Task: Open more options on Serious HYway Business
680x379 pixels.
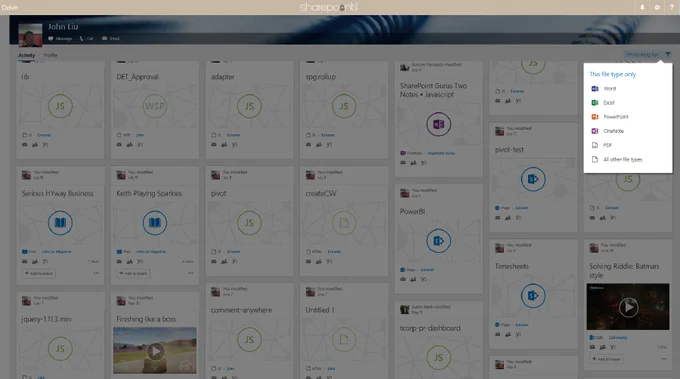Action: click(96, 273)
